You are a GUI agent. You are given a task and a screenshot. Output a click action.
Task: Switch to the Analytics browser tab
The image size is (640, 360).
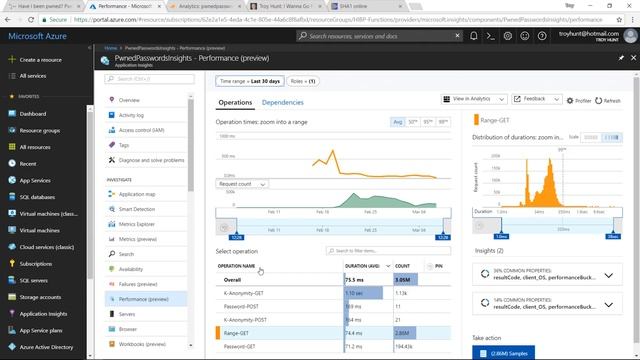click(x=205, y=6)
